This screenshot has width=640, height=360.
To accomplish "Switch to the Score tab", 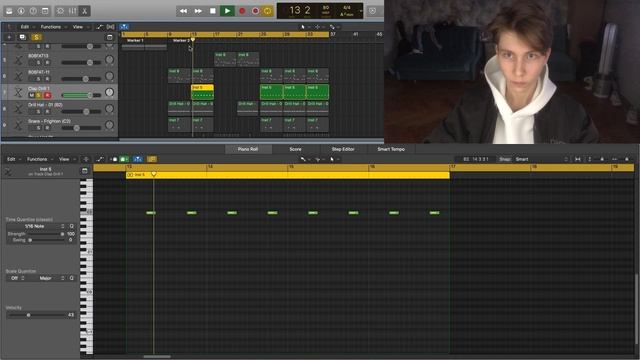I will (295, 149).
